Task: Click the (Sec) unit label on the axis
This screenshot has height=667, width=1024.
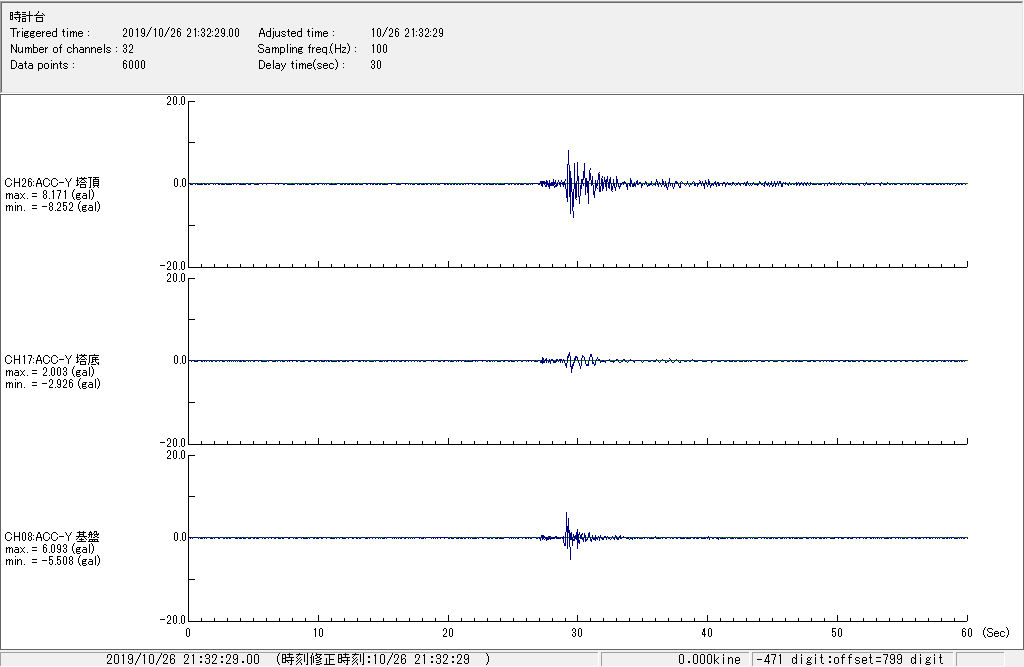Action: point(995,632)
